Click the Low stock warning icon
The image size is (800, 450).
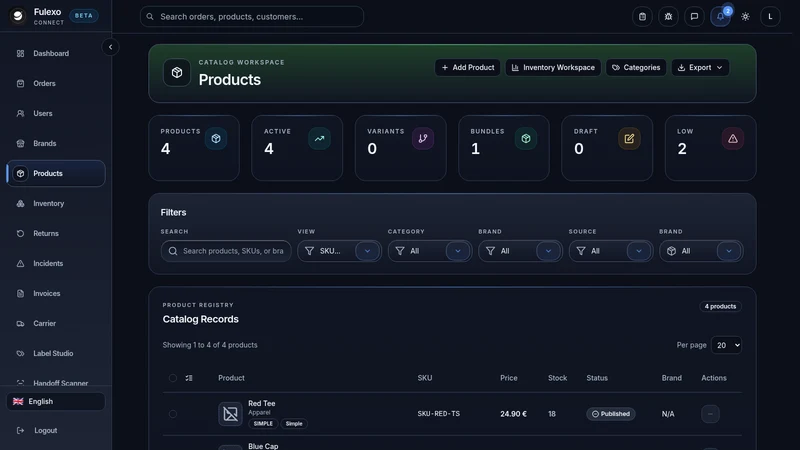[733, 138]
